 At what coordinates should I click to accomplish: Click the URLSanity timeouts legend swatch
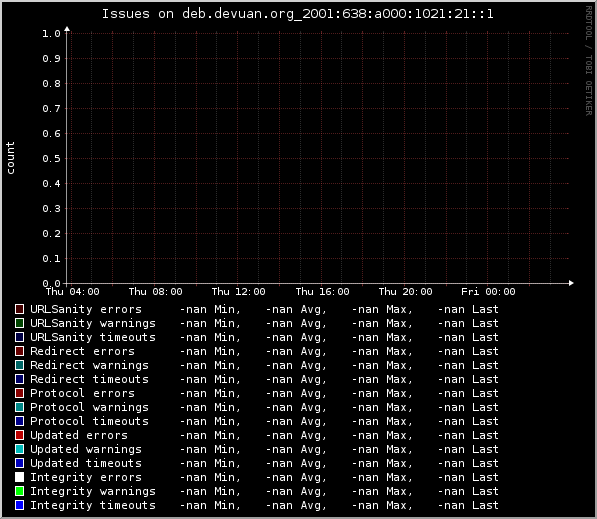coord(19,337)
